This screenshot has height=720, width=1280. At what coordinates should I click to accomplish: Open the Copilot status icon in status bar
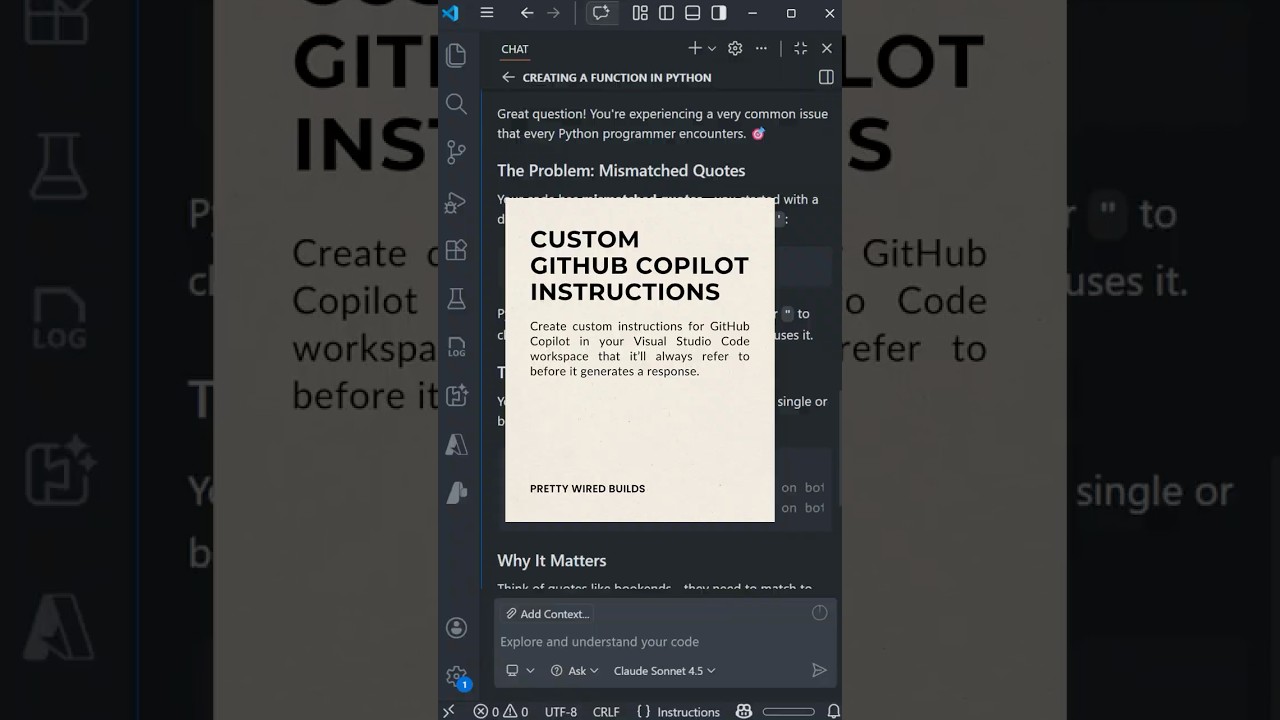point(744,711)
